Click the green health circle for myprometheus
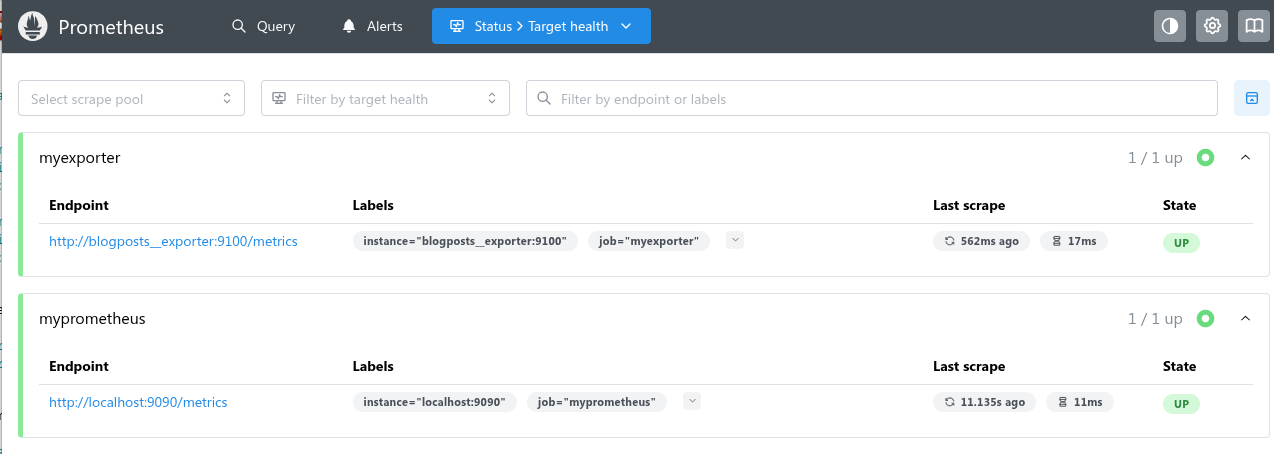Image resolution: width=1274 pixels, height=454 pixels. 1205,318
